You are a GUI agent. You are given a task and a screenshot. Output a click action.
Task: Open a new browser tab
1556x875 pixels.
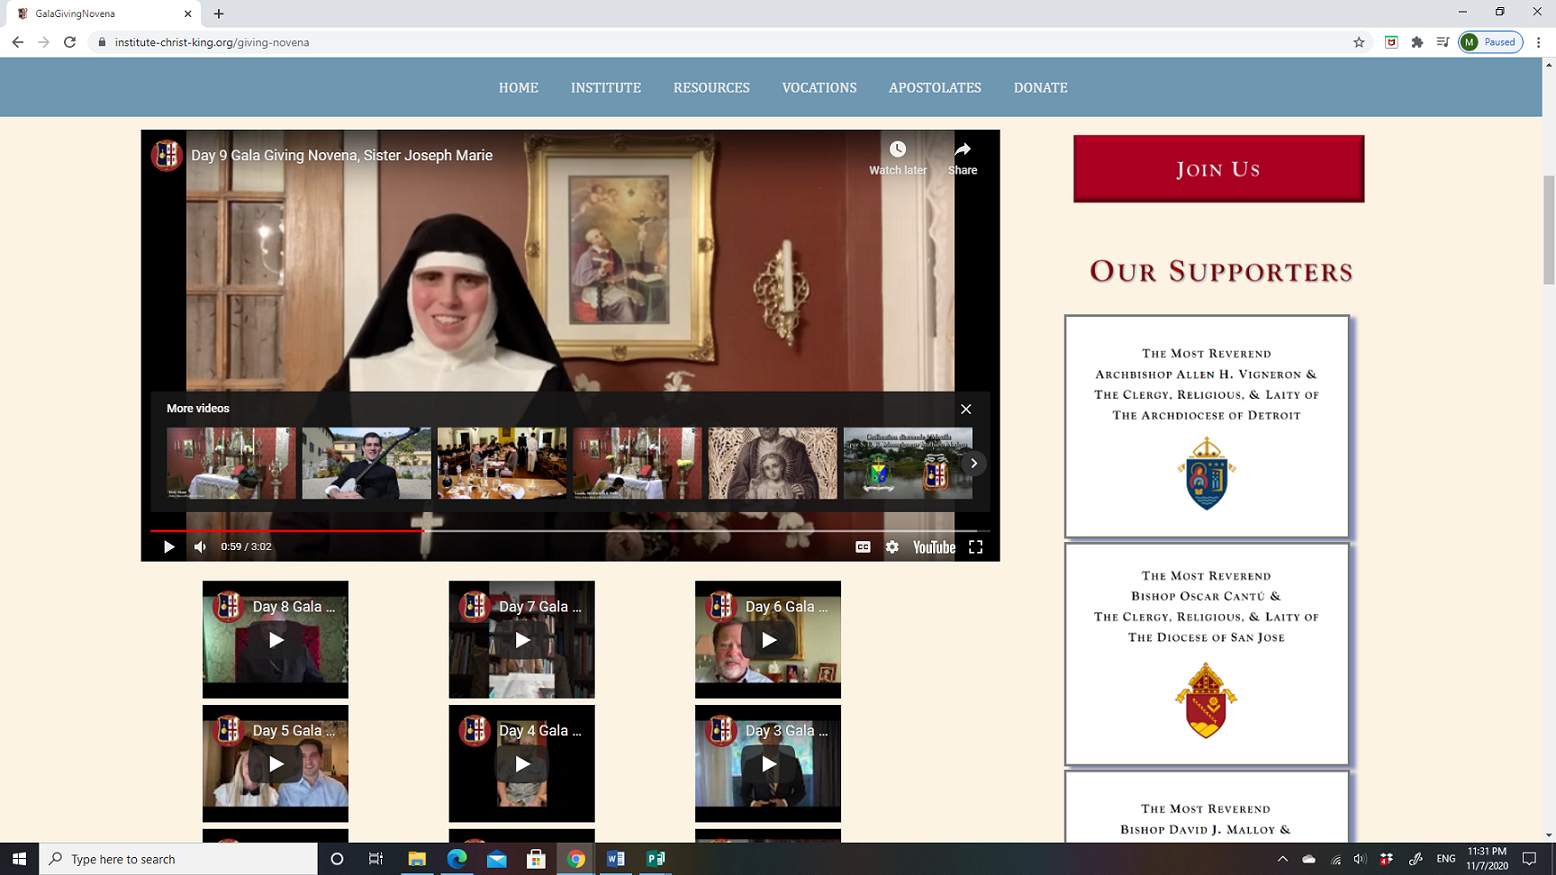point(219,14)
